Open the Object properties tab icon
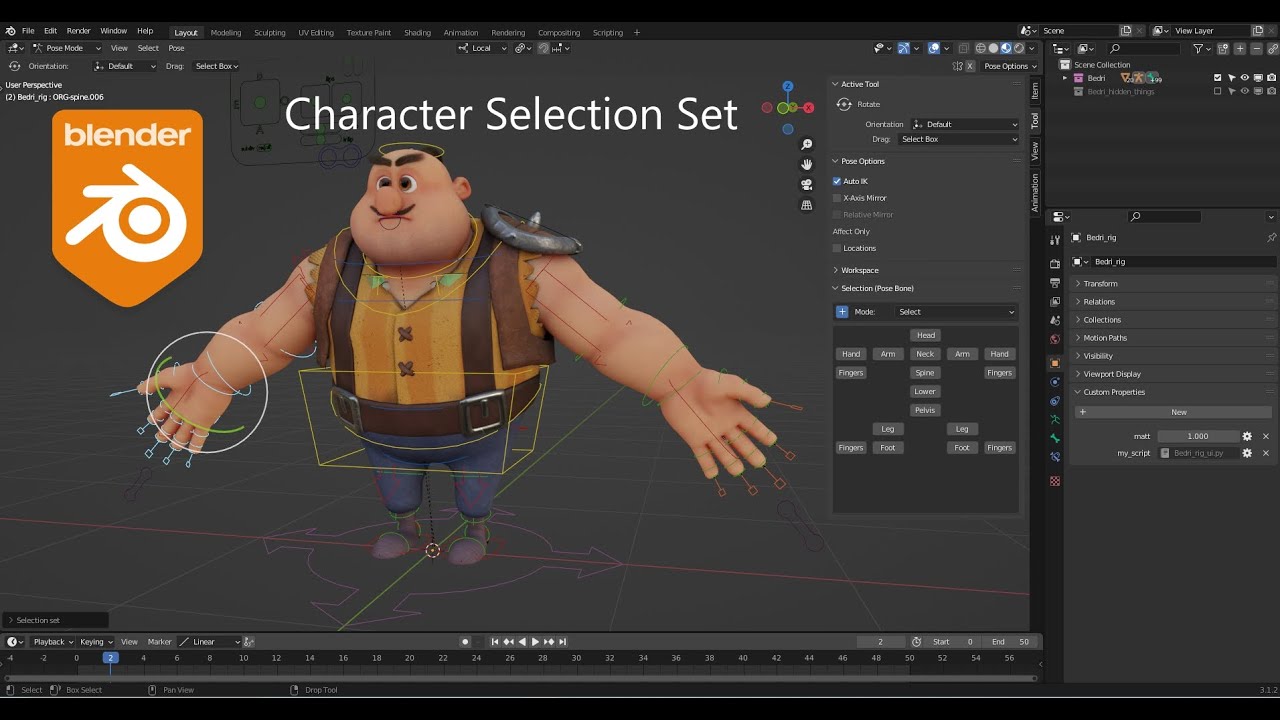This screenshot has width=1280, height=720. (1054, 363)
